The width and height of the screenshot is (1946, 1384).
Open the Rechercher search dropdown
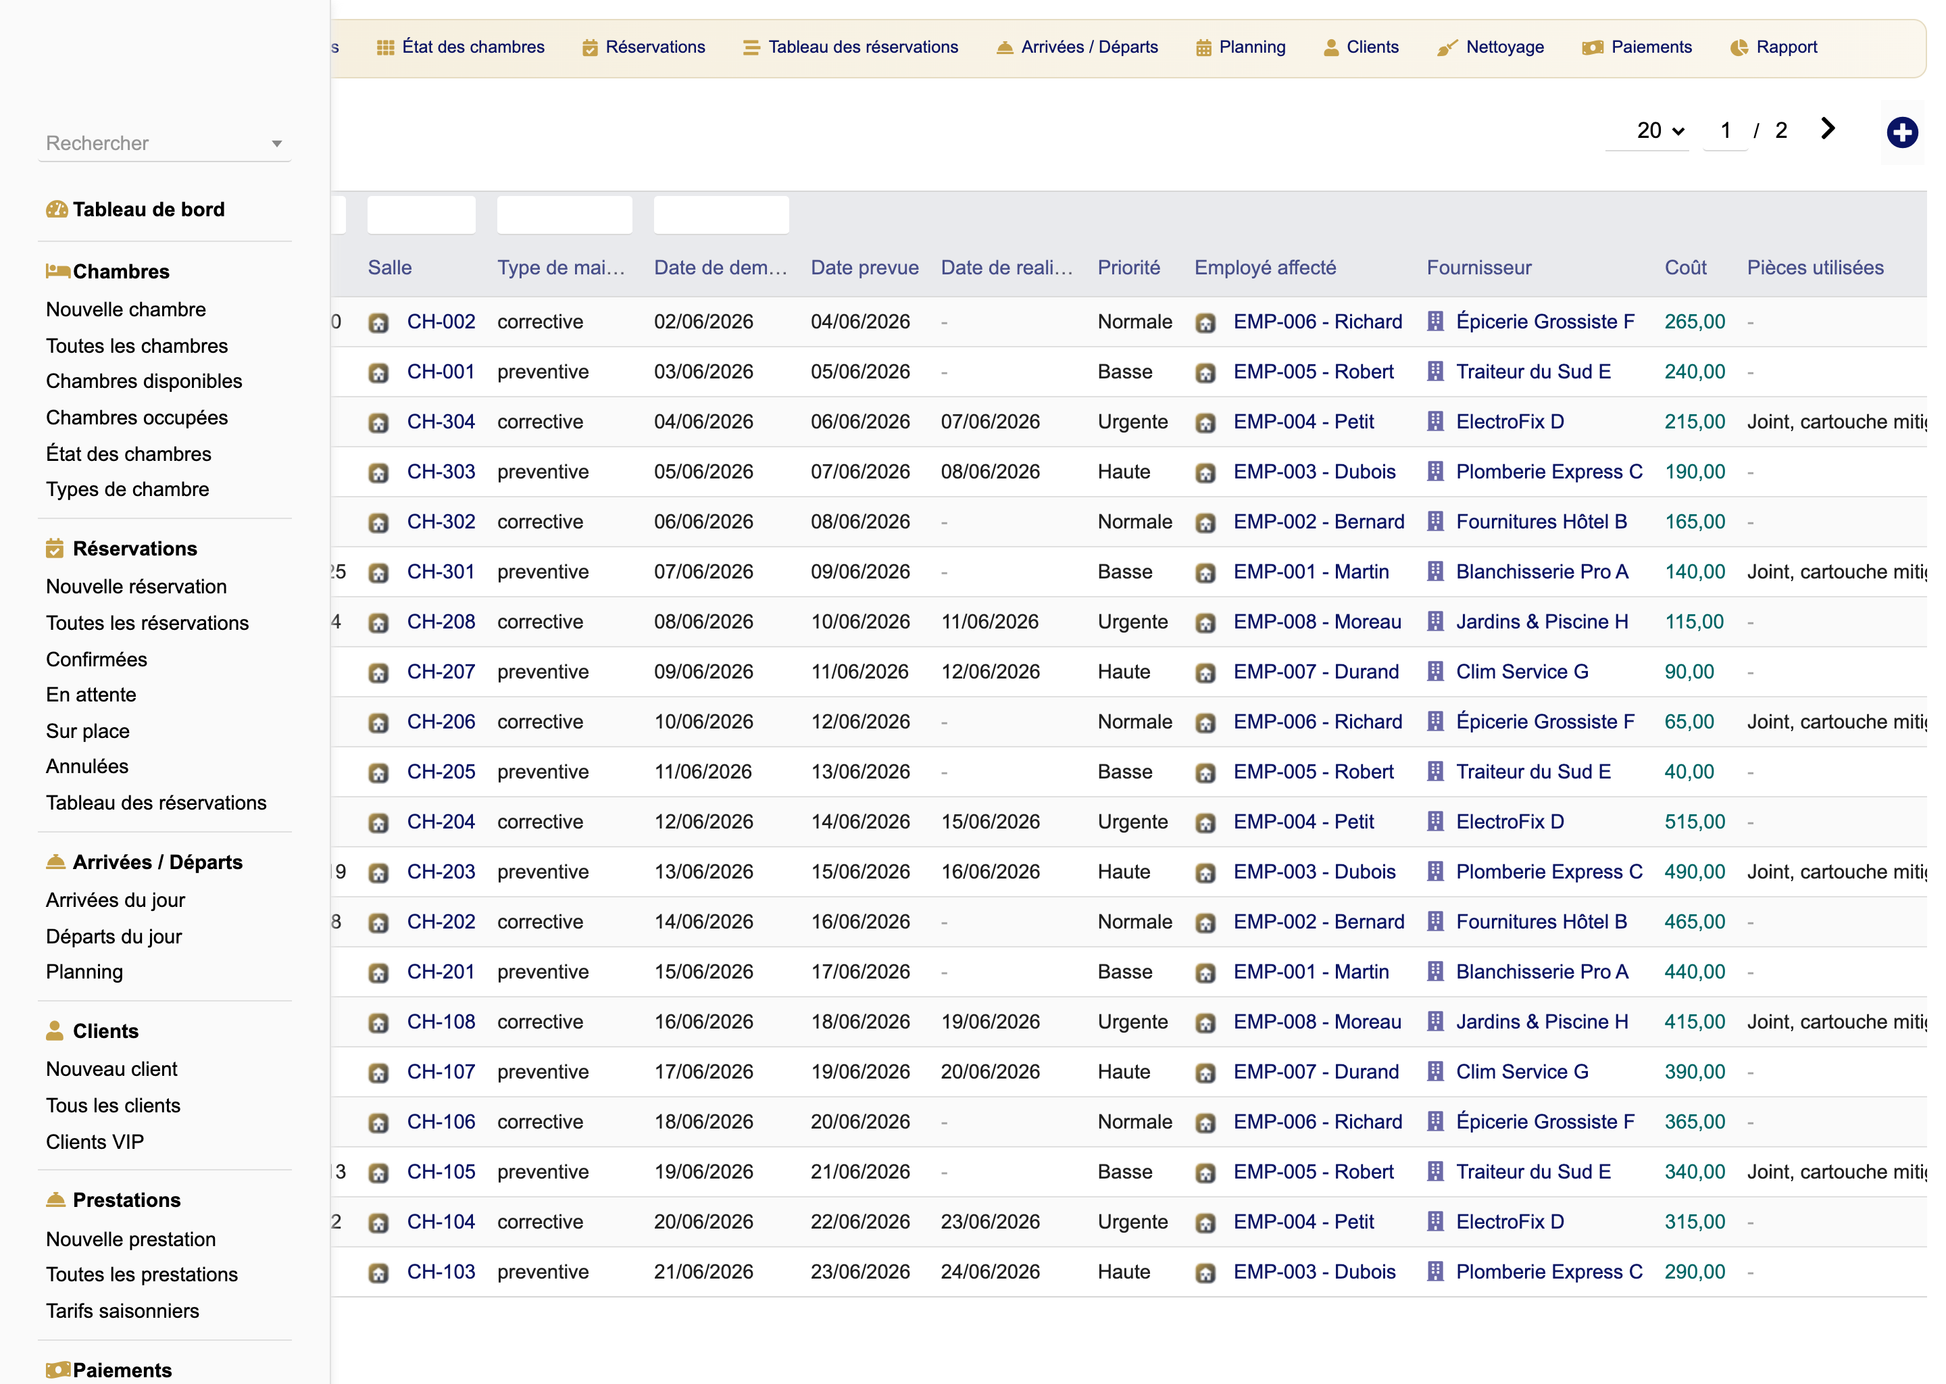pos(165,143)
